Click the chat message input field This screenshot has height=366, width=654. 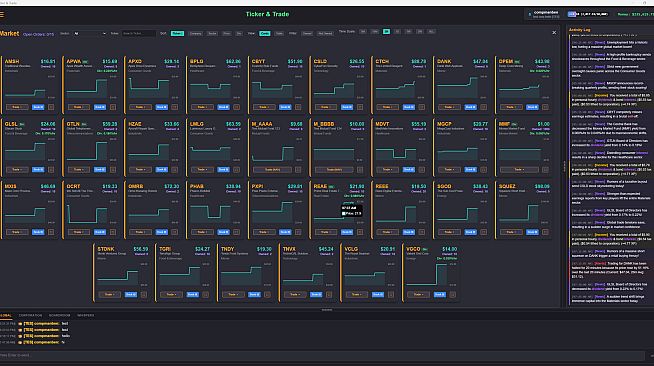322,356
